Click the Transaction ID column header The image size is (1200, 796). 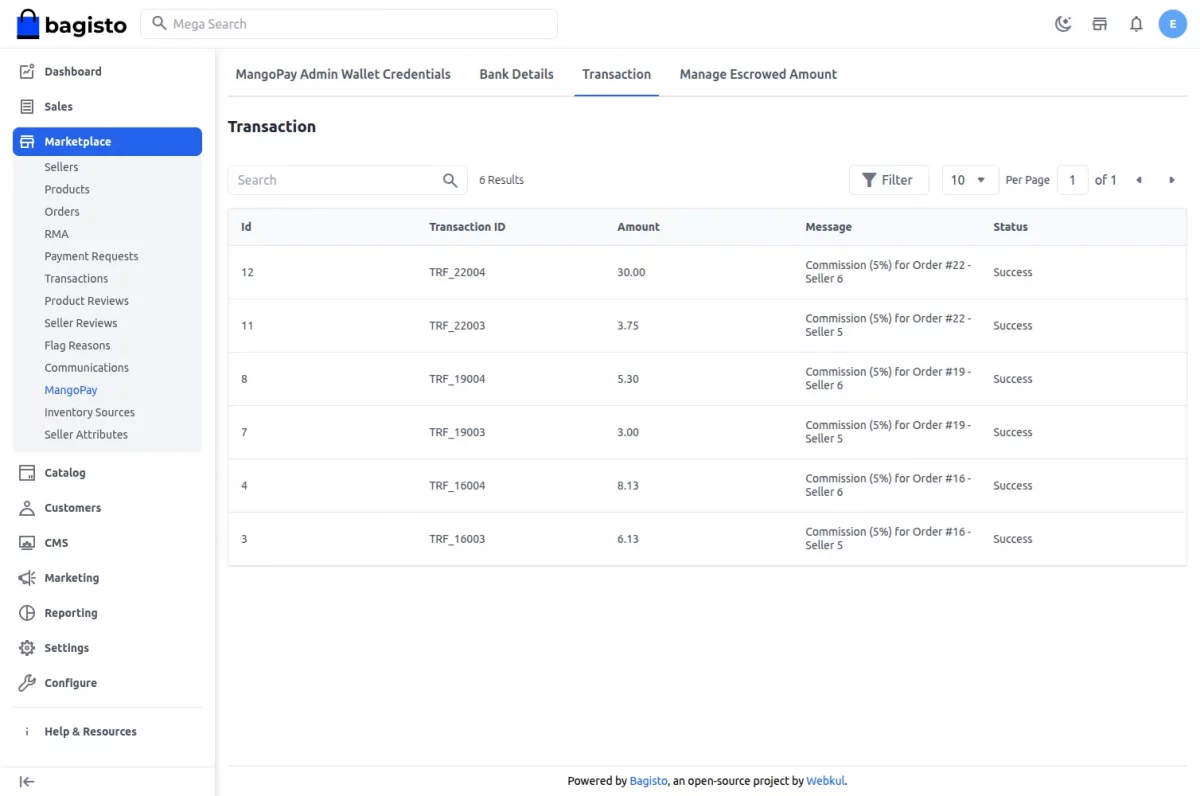point(467,227)
